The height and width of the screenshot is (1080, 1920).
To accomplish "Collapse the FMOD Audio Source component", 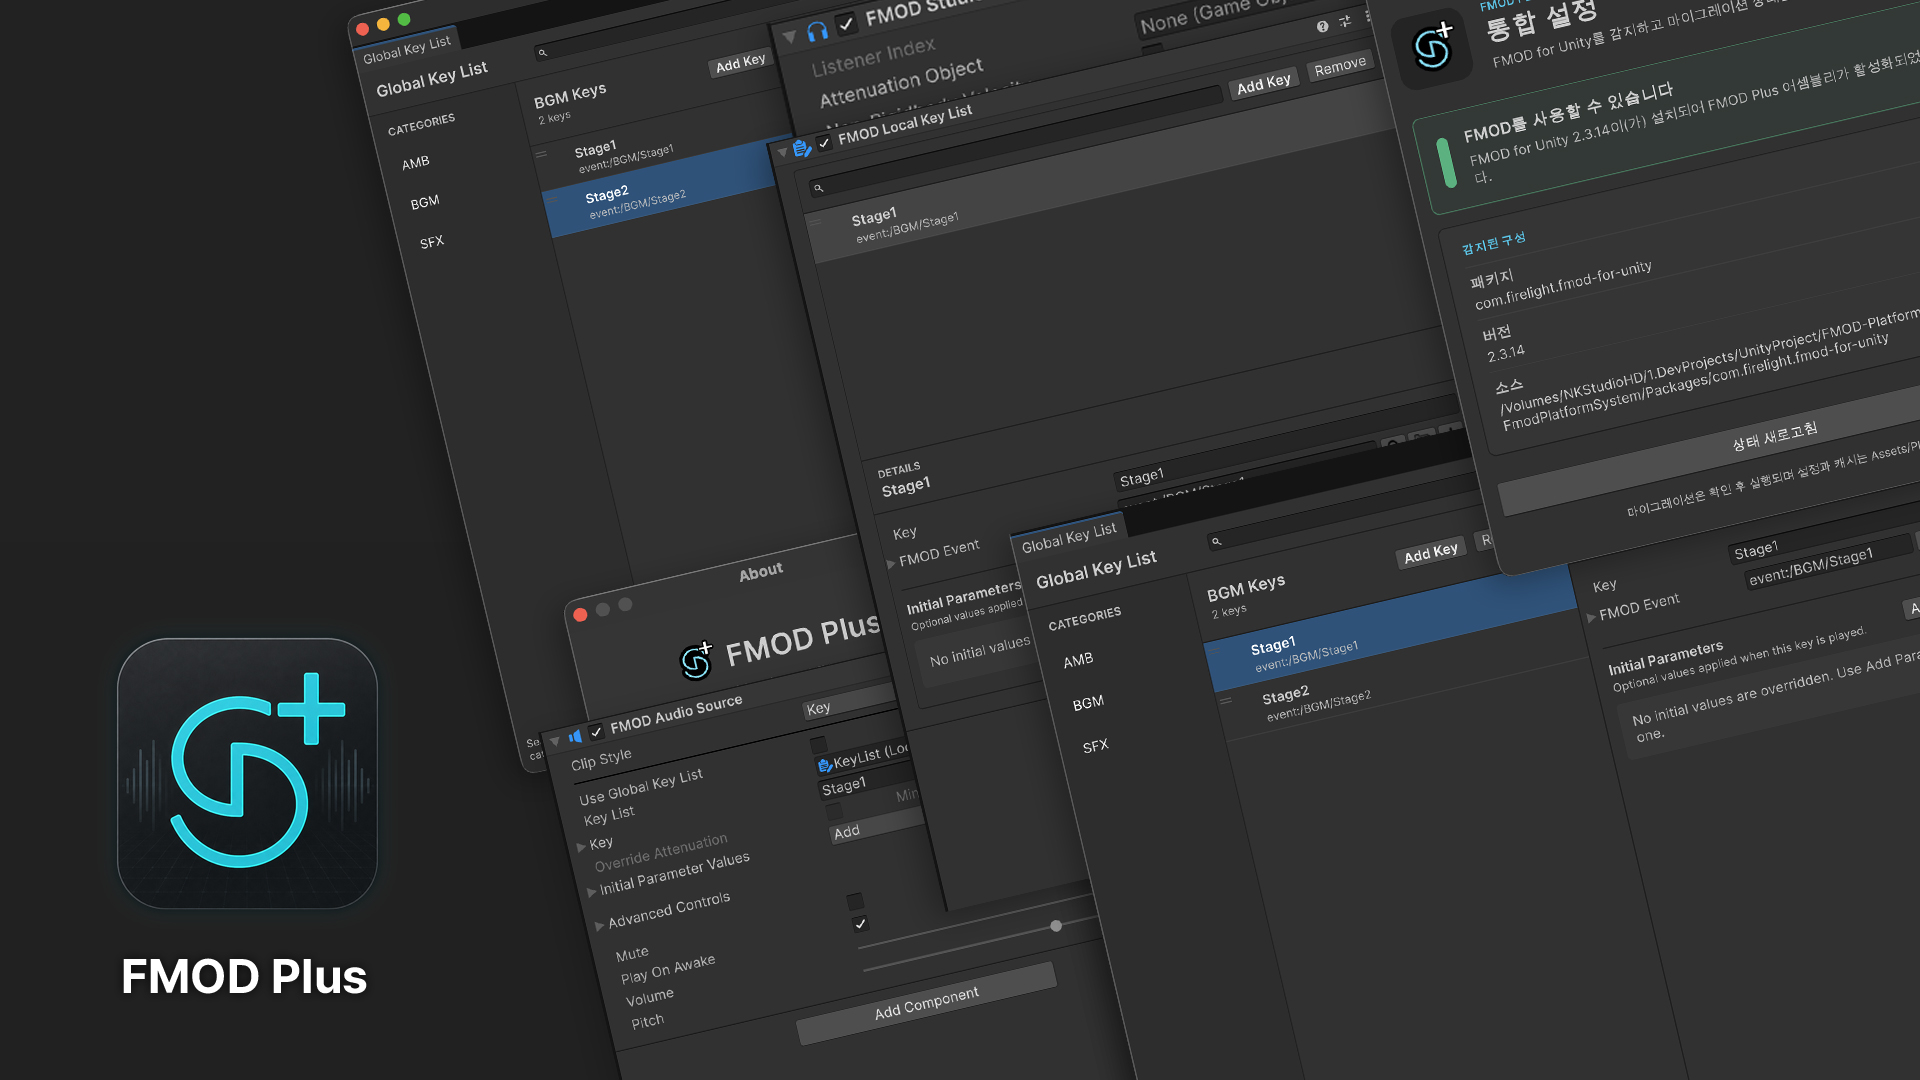I will click(555, 741).
